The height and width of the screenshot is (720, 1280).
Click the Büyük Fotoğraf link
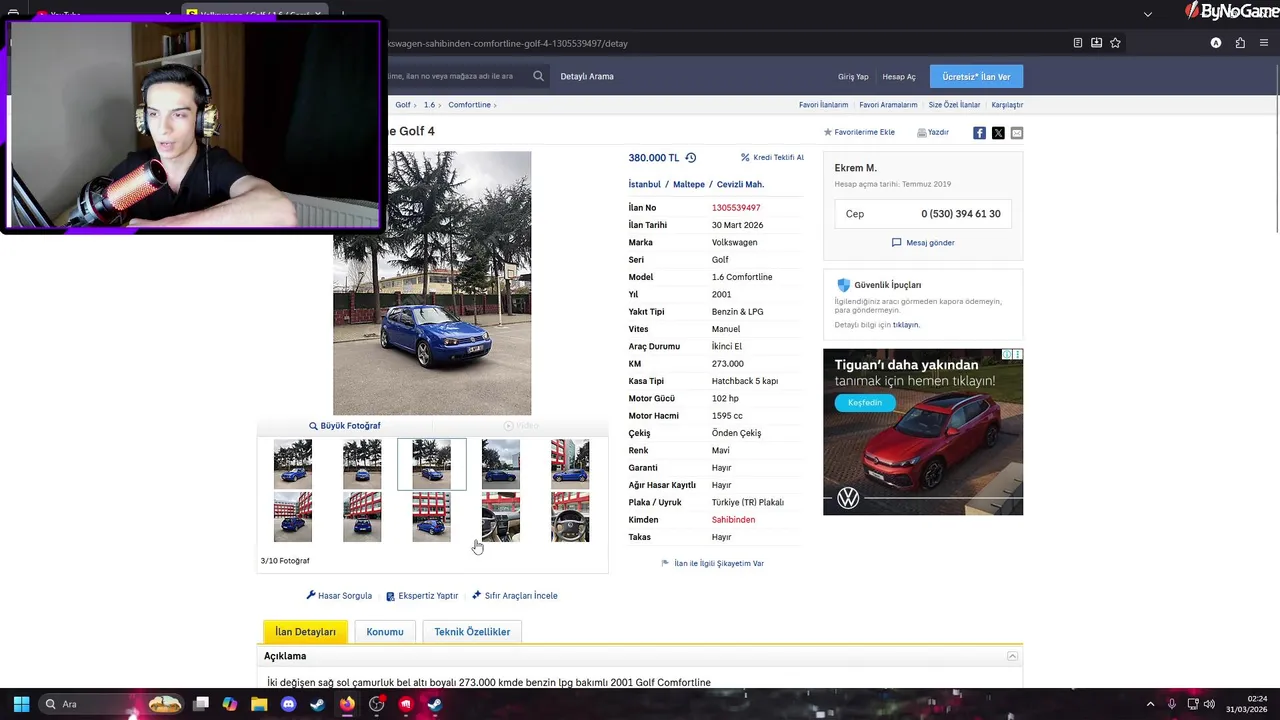click(x=345, y=426)
